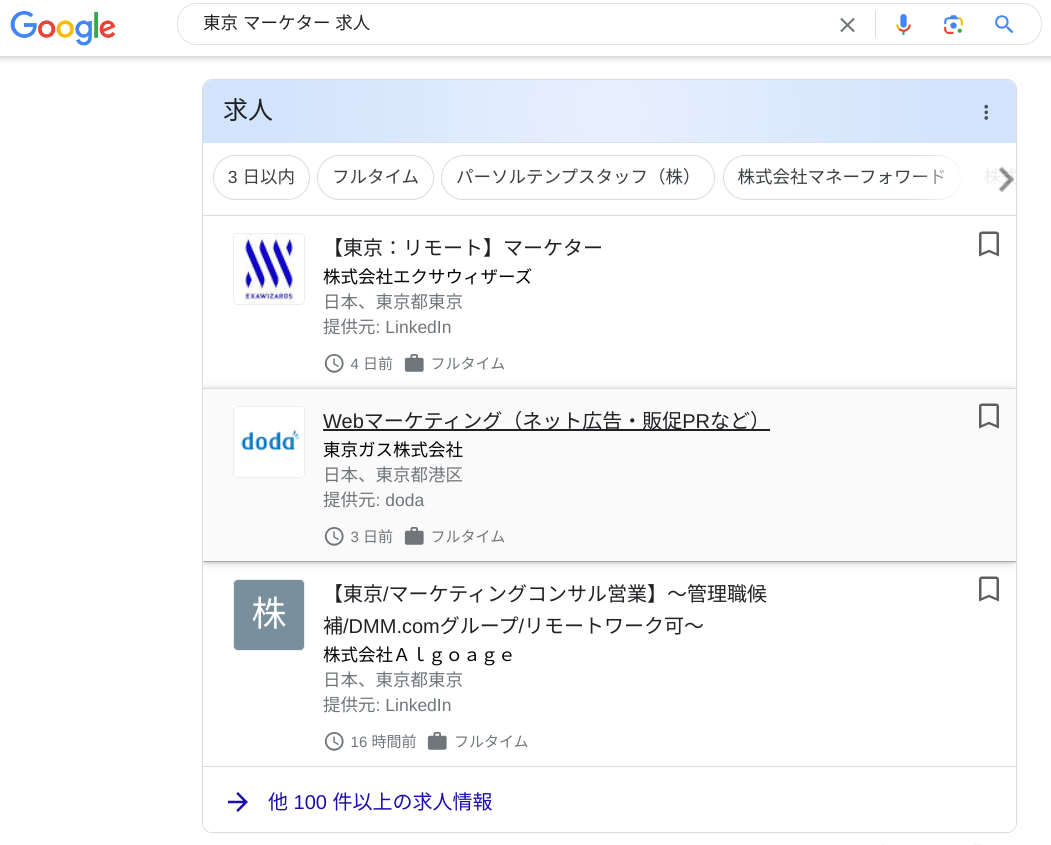Click the clock icon next to 3 日前
This screenshot has height=845, width=1051.
point(334,537)
